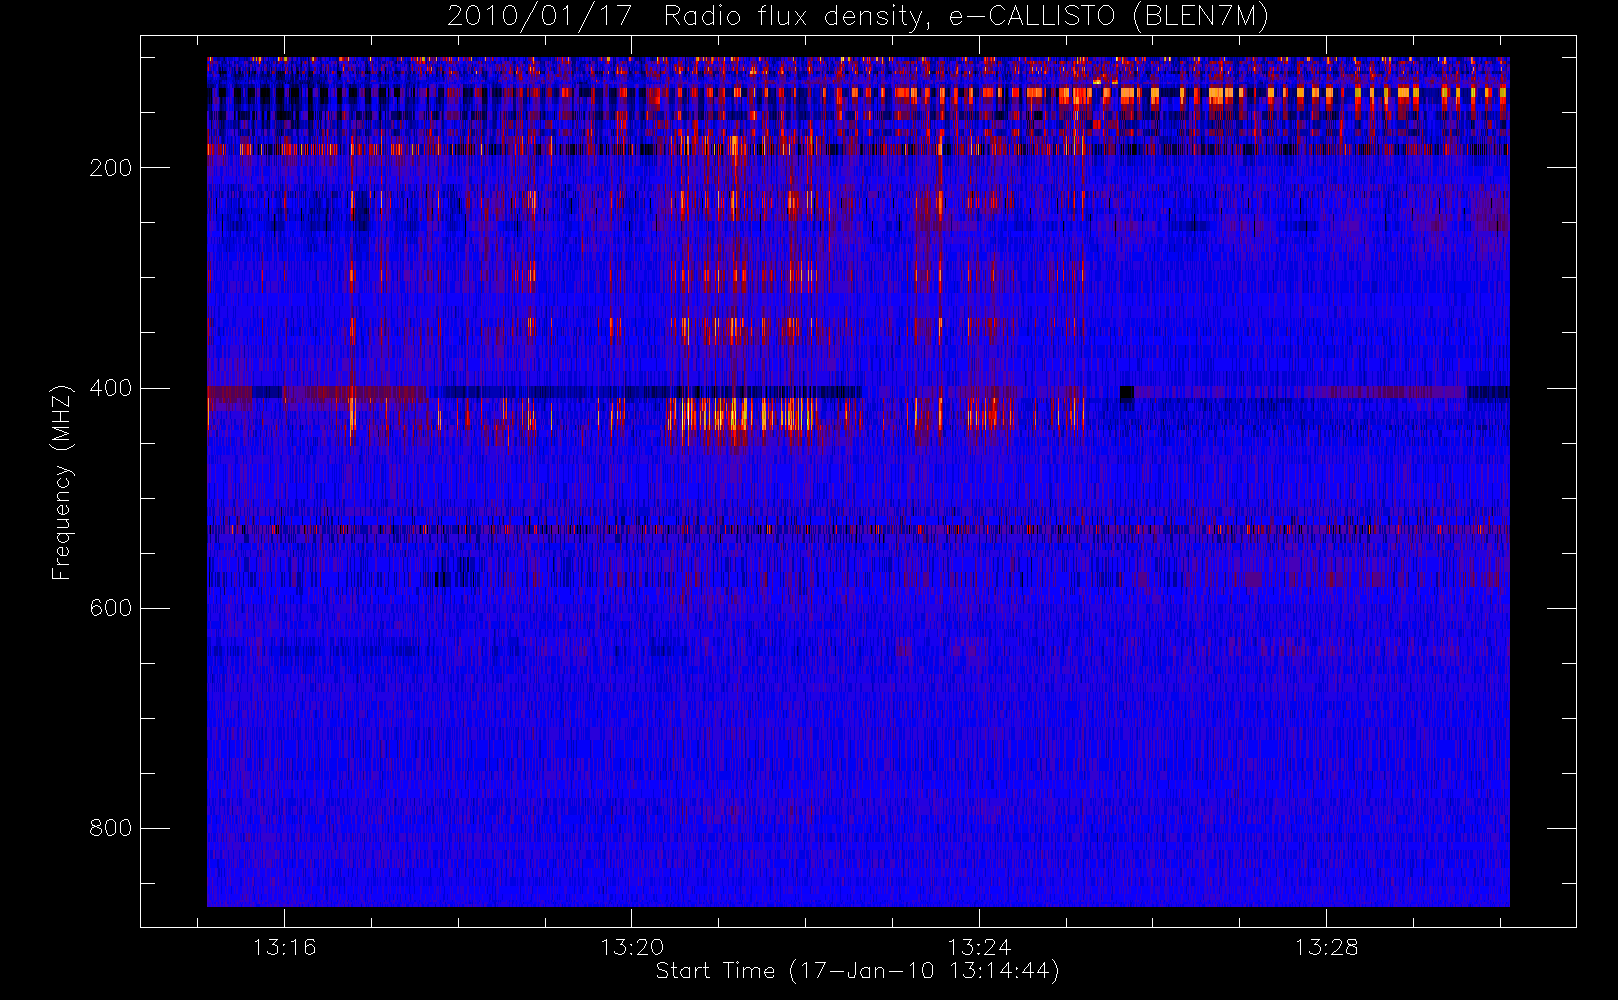Click the 200 frequency tick label
The width and height of the screenshot is (1618, 1000).
[x=111, y=168]
